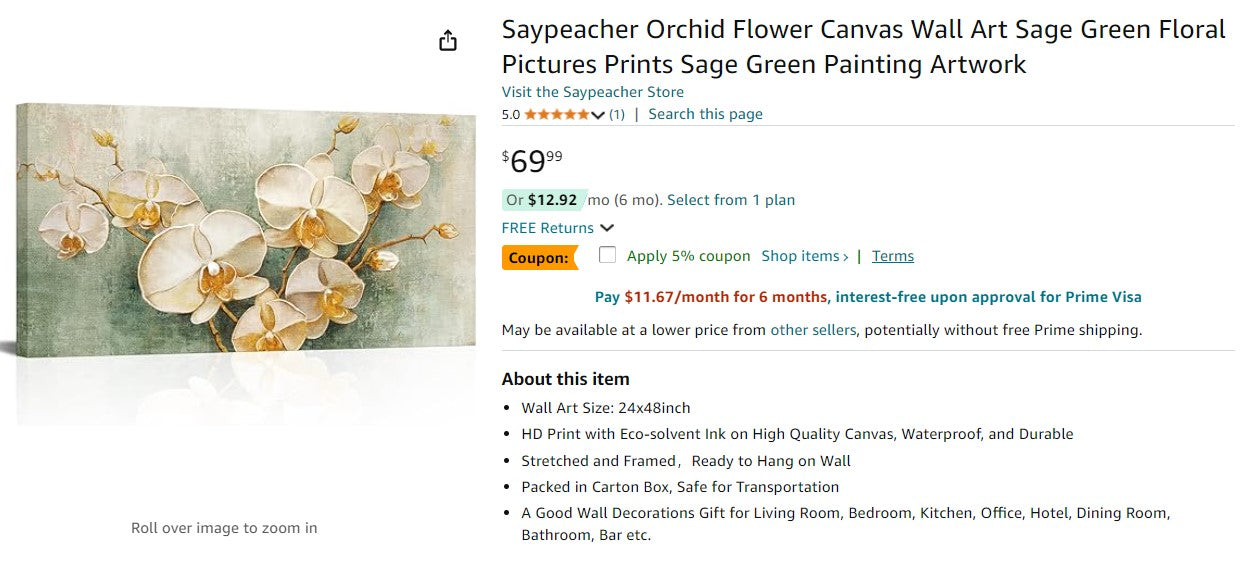Image resolution: width=1259 pixels, height=565 pixels.
Task: Visit the Saypeacher Store link
Action: (x=592, y=92)
